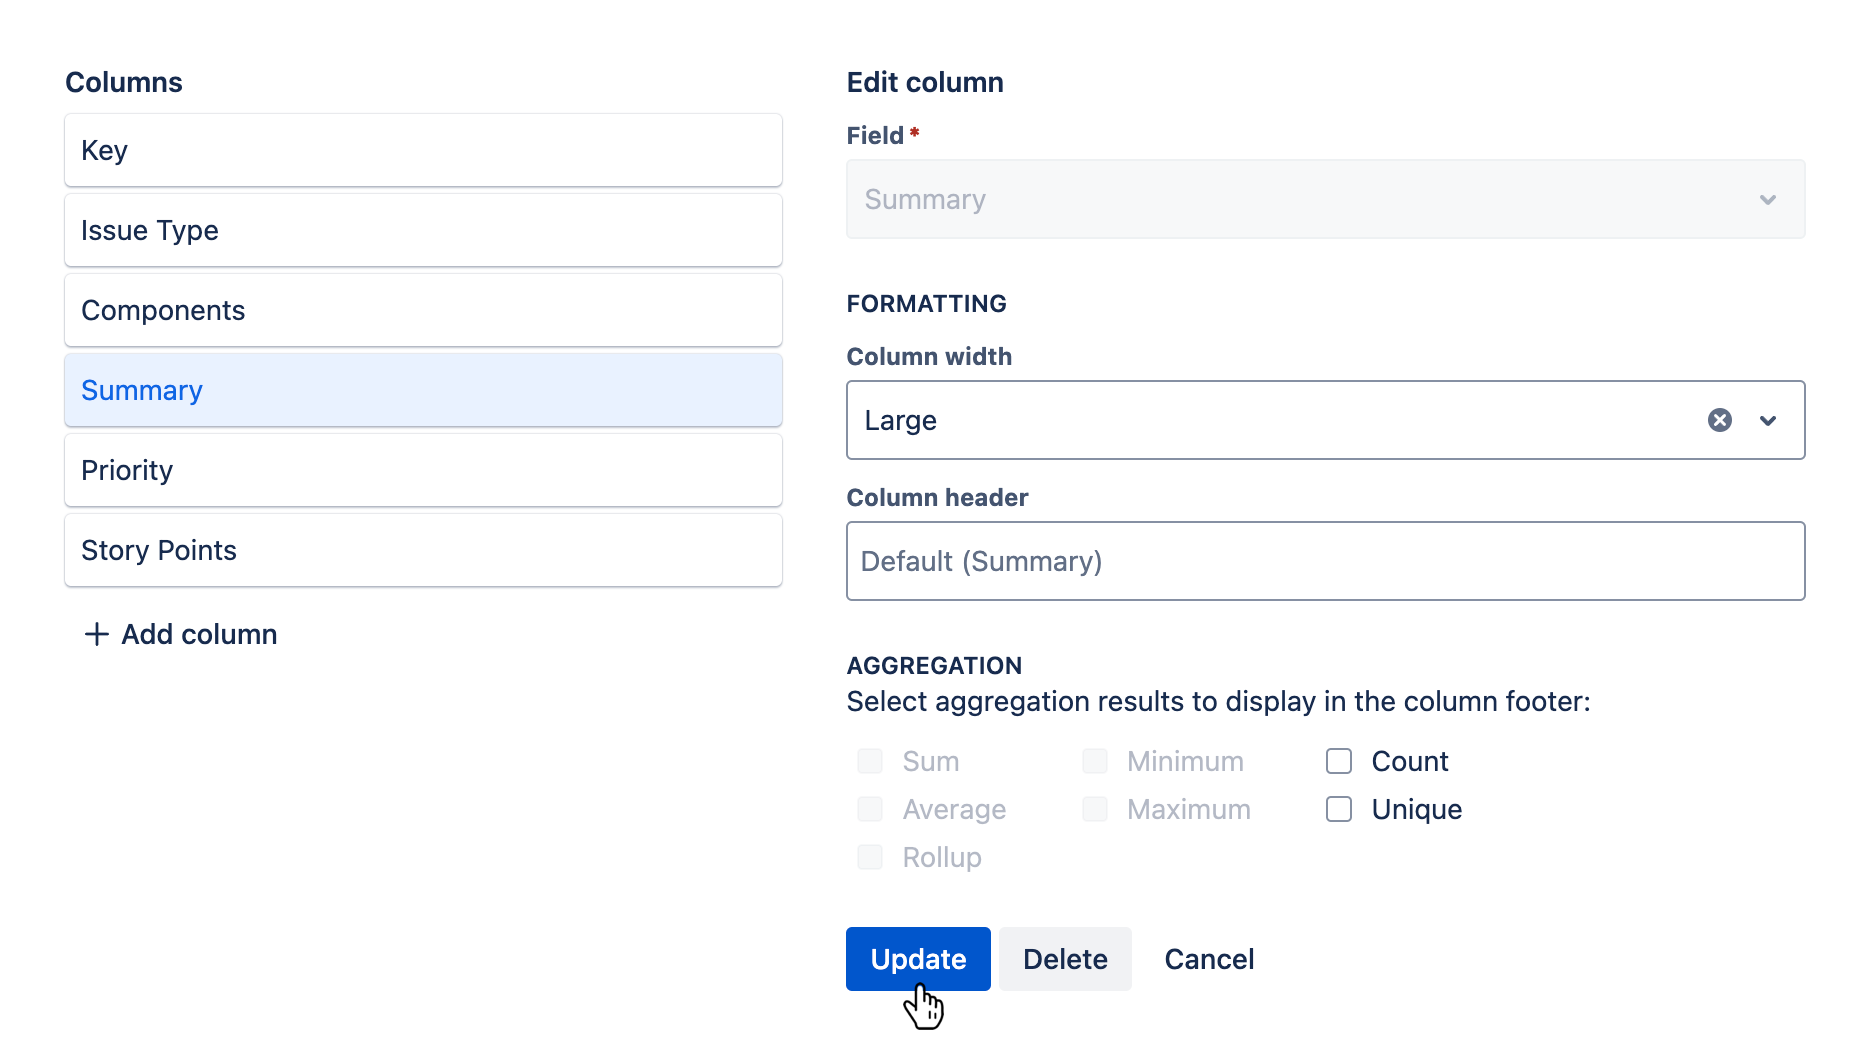Tick the disabled Average checkbox

[870, 809]
